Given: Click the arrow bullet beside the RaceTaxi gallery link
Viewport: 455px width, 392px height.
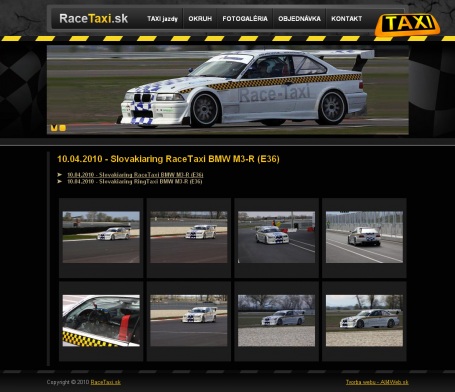Looking at the screenshot, I should (60, 175).
